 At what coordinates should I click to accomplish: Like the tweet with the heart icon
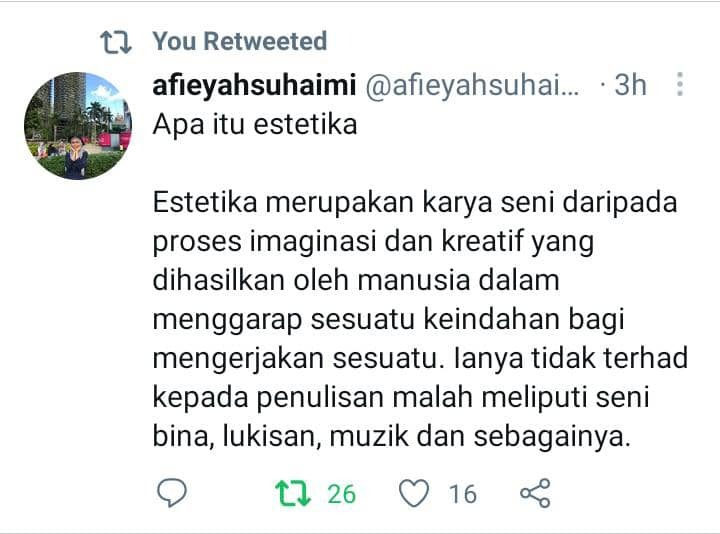pos(414,493)
